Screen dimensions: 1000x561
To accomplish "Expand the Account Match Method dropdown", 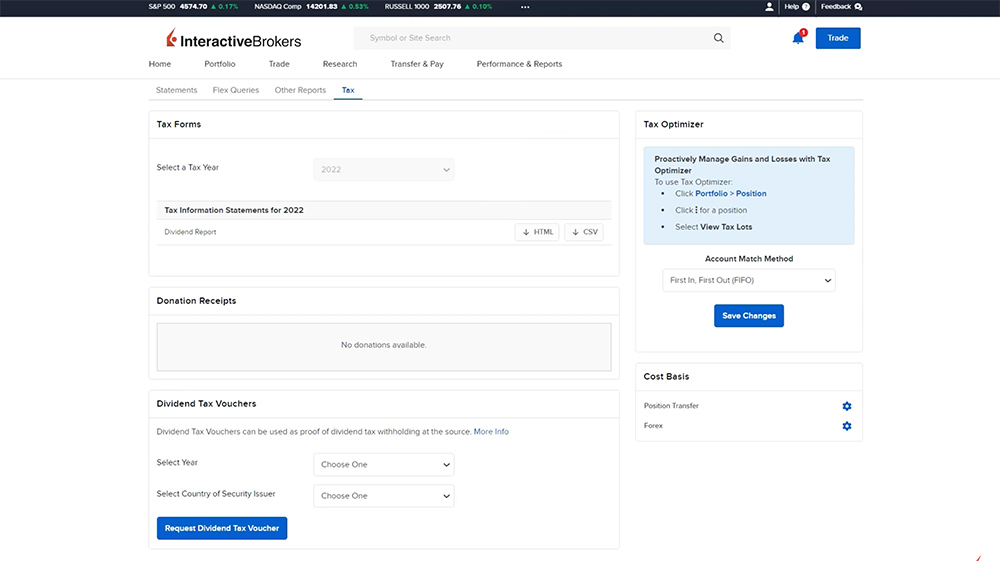I will point(748,281).
